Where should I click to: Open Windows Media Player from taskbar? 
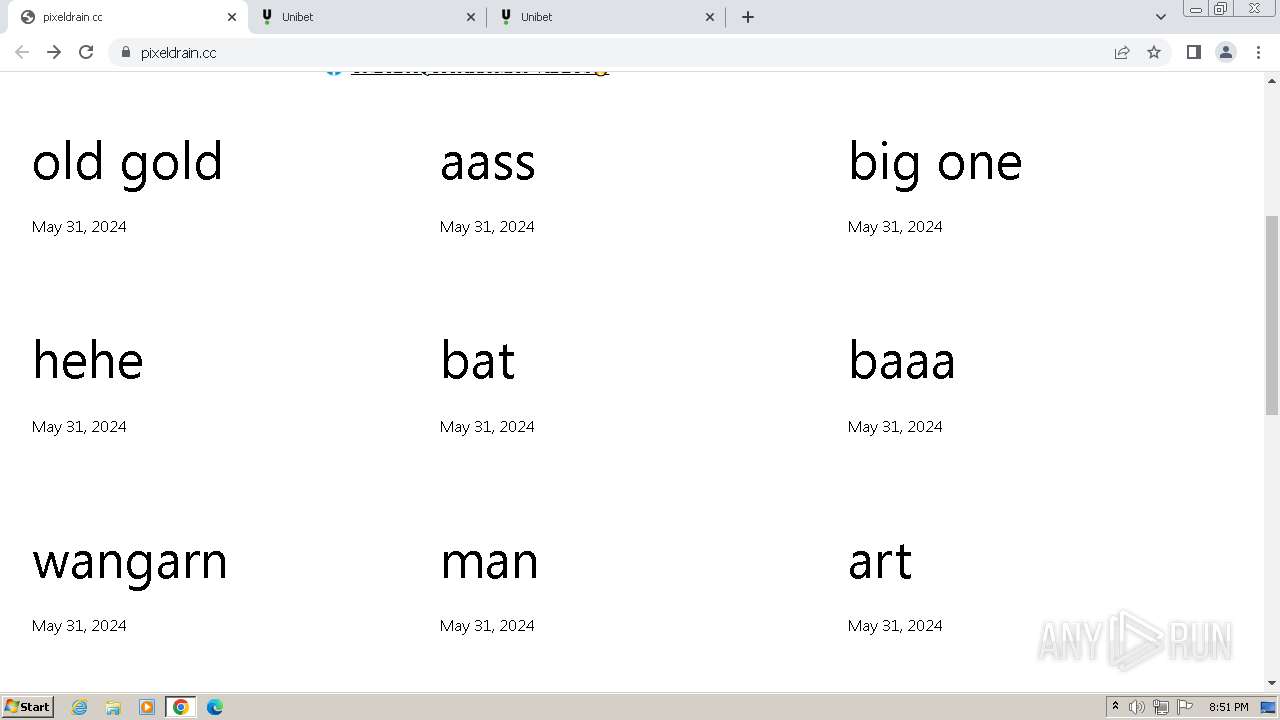[147, 707]
